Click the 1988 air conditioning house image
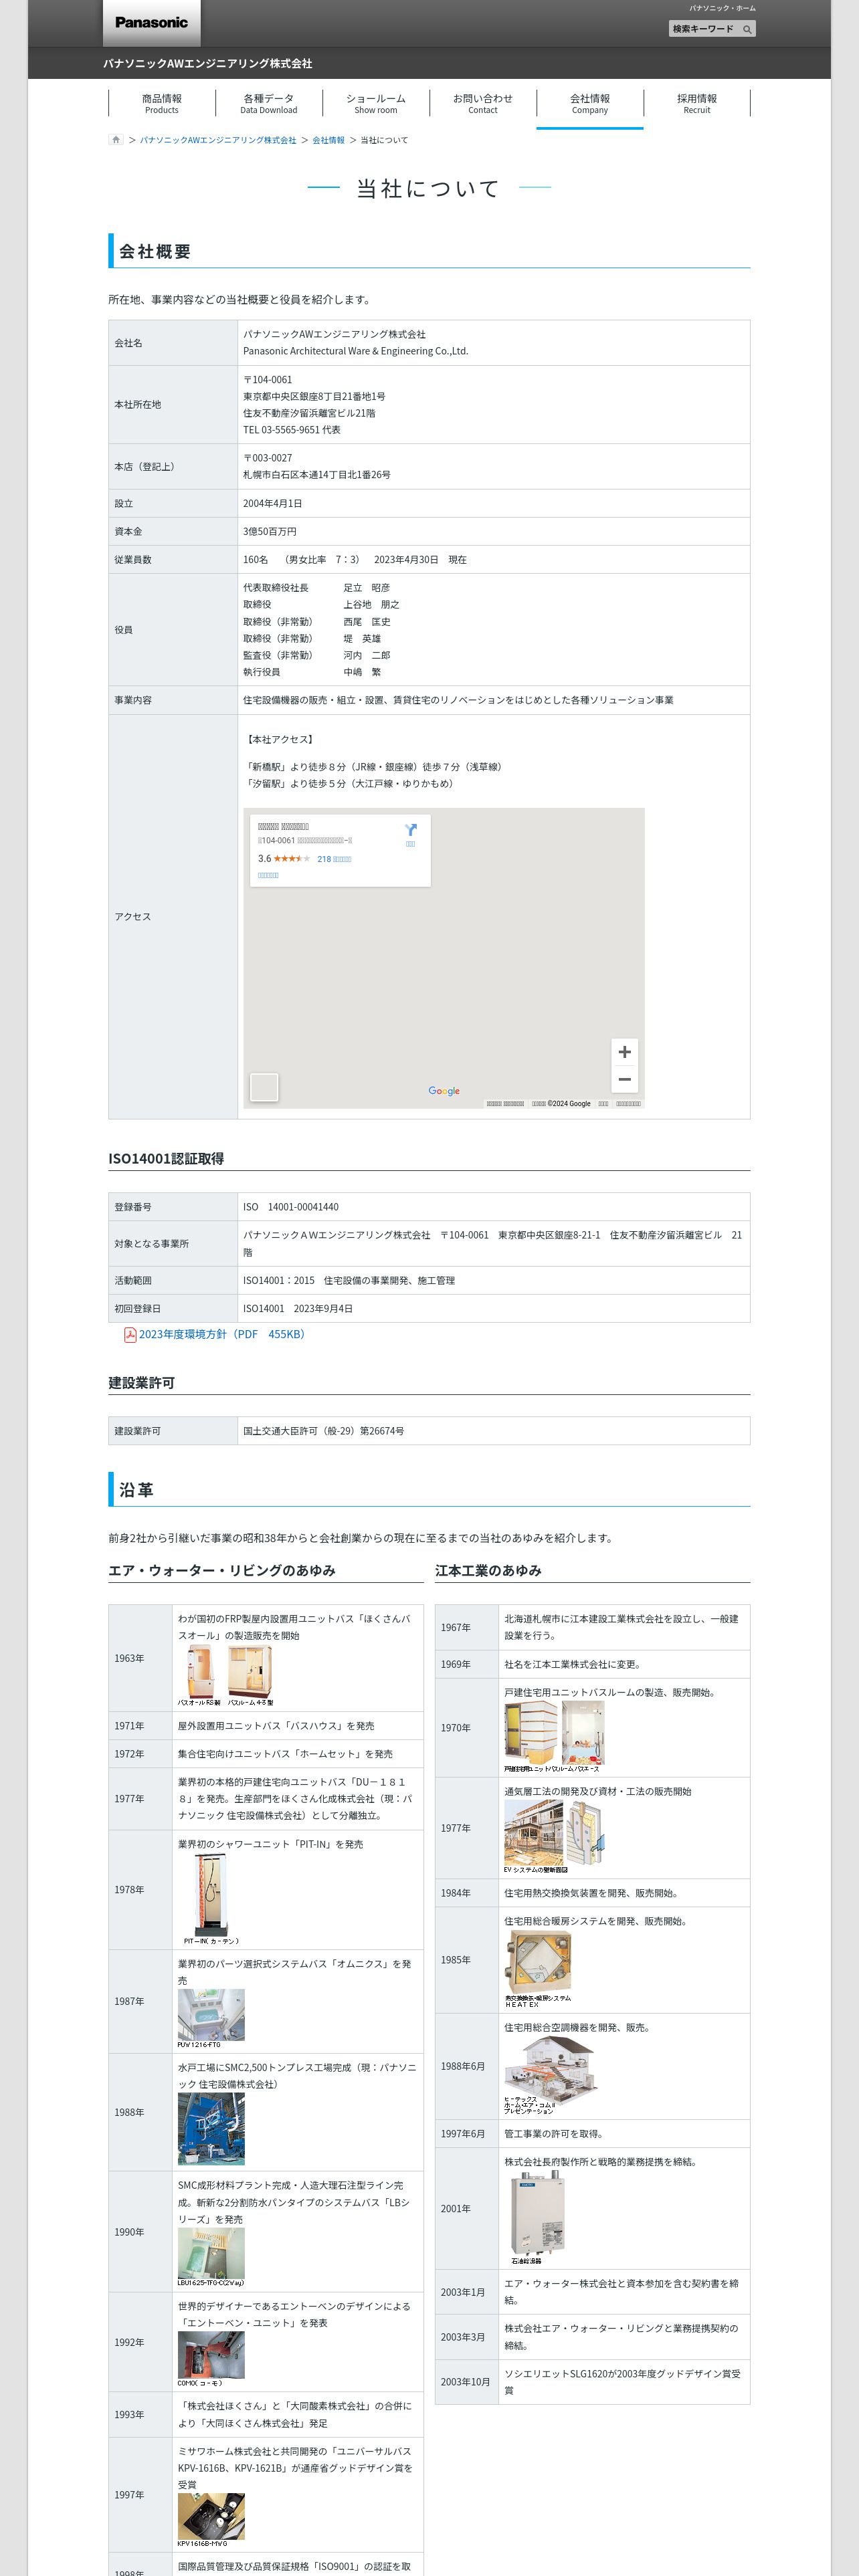 551,2074
